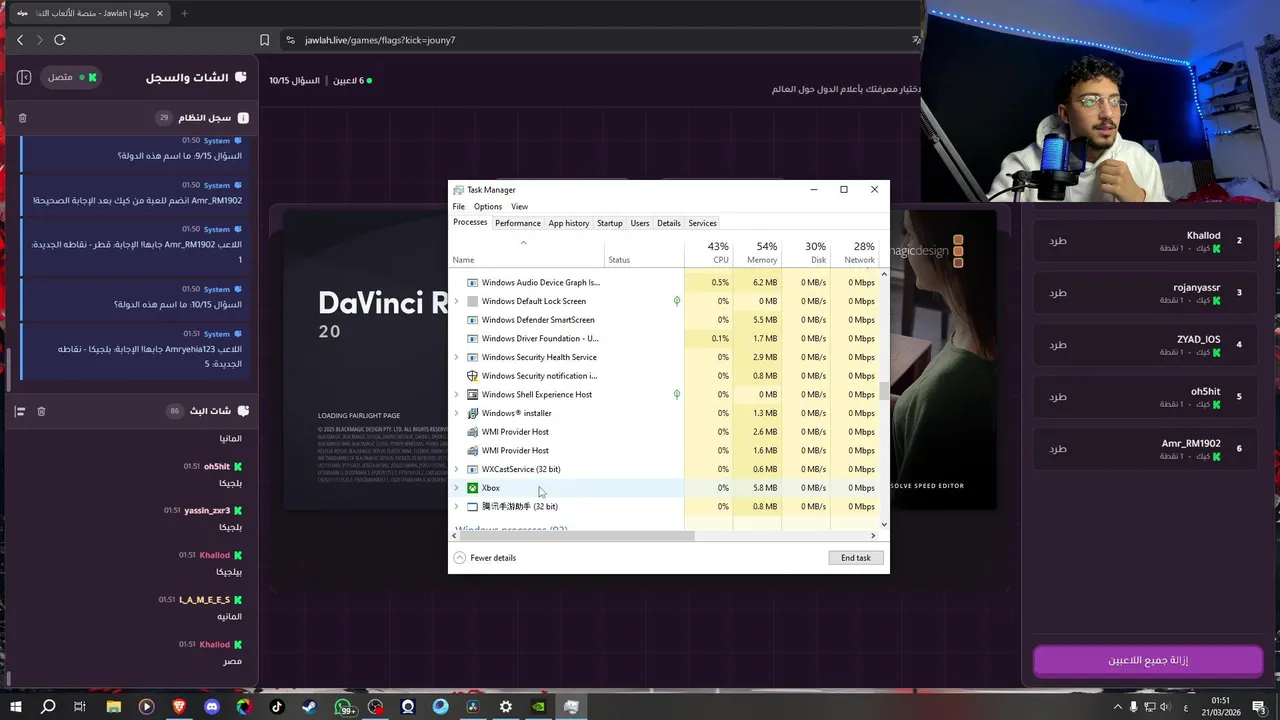This screenshot has height=720, width=1280.
Task: Sort processes by Memory column
Action: point(757,252)
